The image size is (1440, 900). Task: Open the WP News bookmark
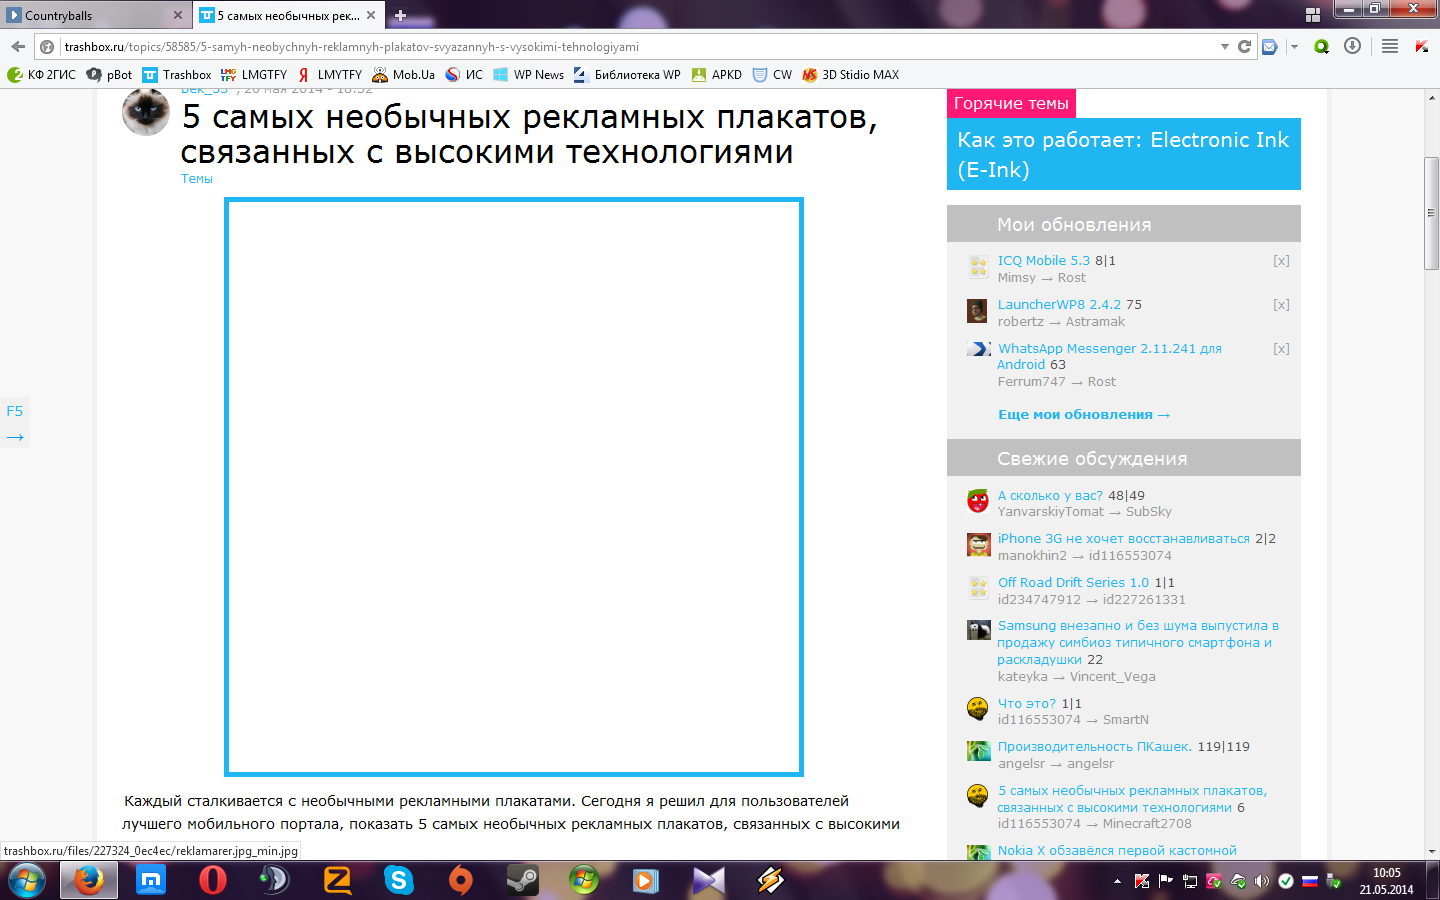pyautogui.click(x=529, y=74)
